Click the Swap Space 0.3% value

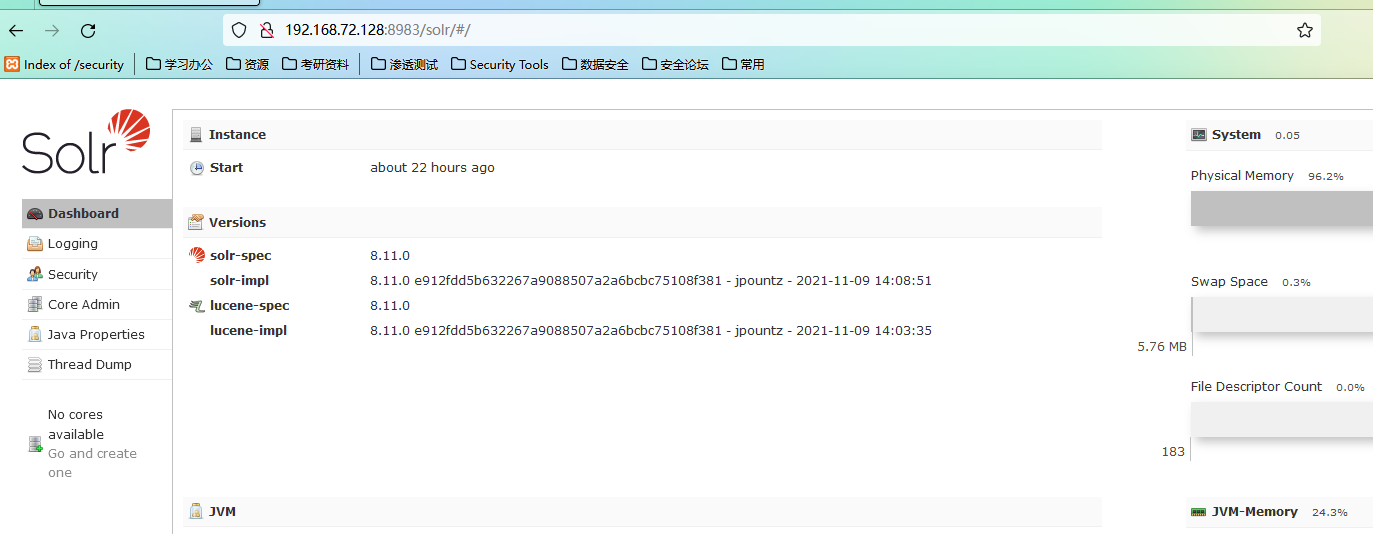[1296, 282]
